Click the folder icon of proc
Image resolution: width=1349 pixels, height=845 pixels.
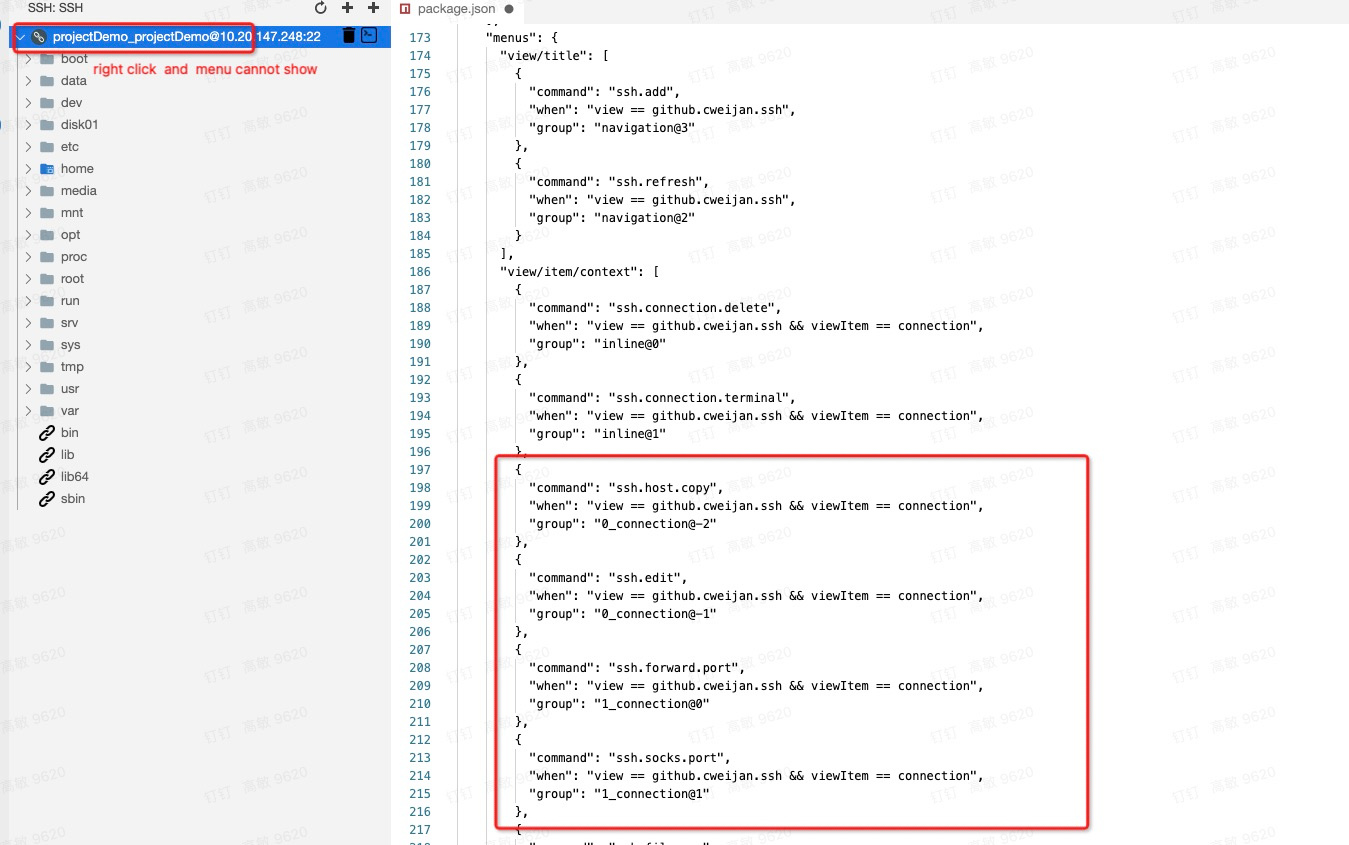tap(46, 257)
